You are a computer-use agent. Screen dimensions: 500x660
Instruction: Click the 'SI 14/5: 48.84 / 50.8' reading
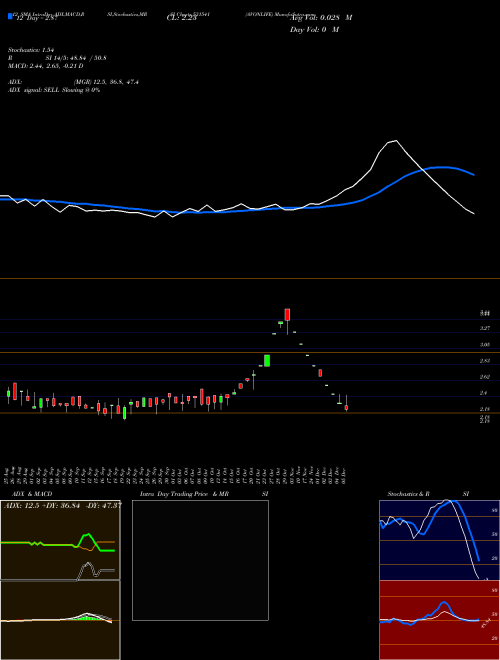click(x=76, y=58)
